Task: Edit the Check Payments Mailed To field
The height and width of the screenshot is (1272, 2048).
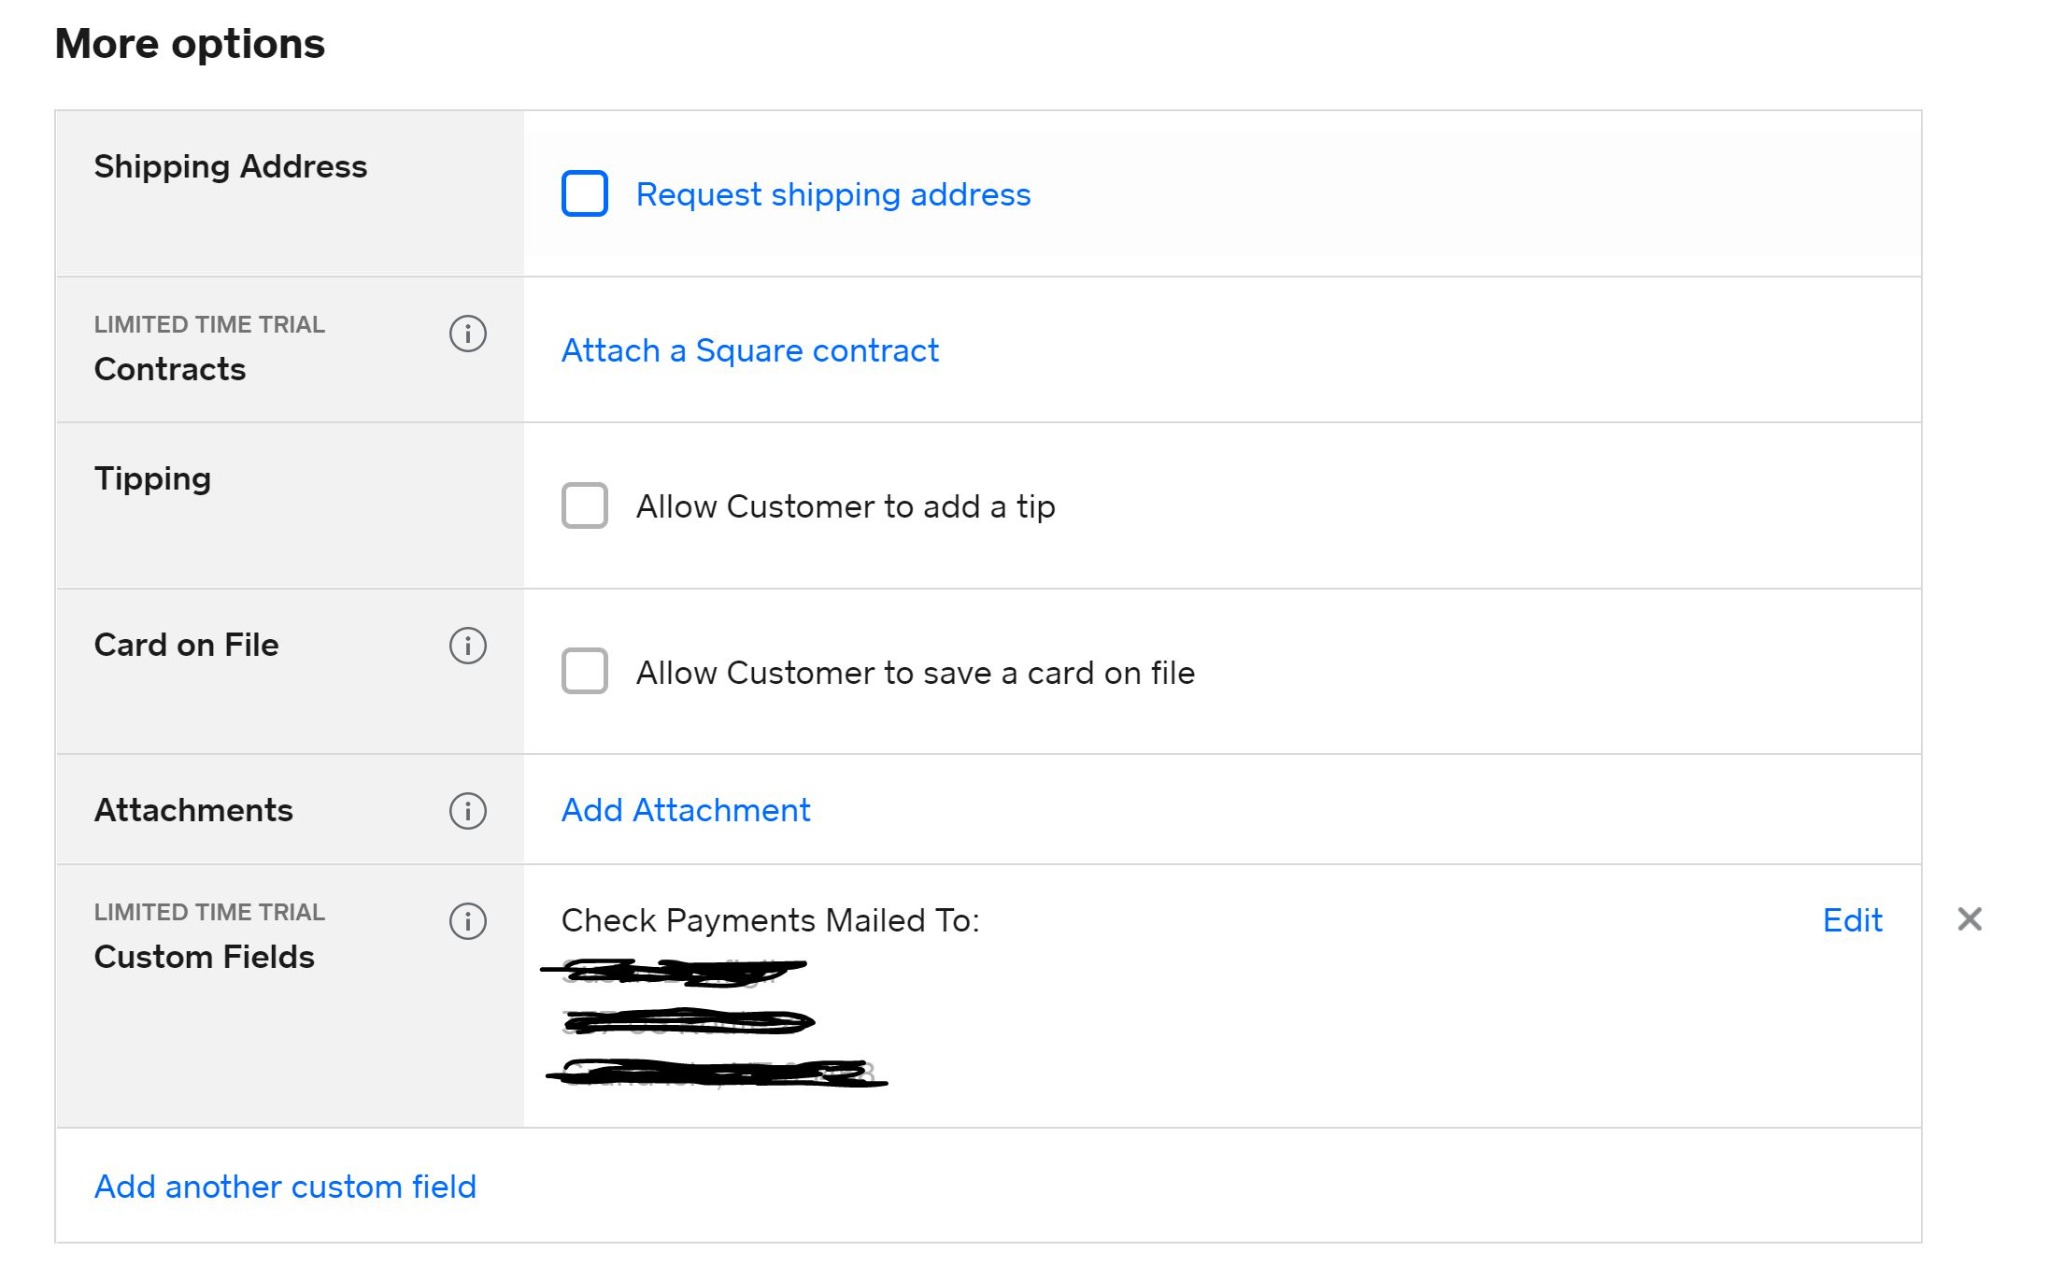Action: click(x=1852, y=920)
